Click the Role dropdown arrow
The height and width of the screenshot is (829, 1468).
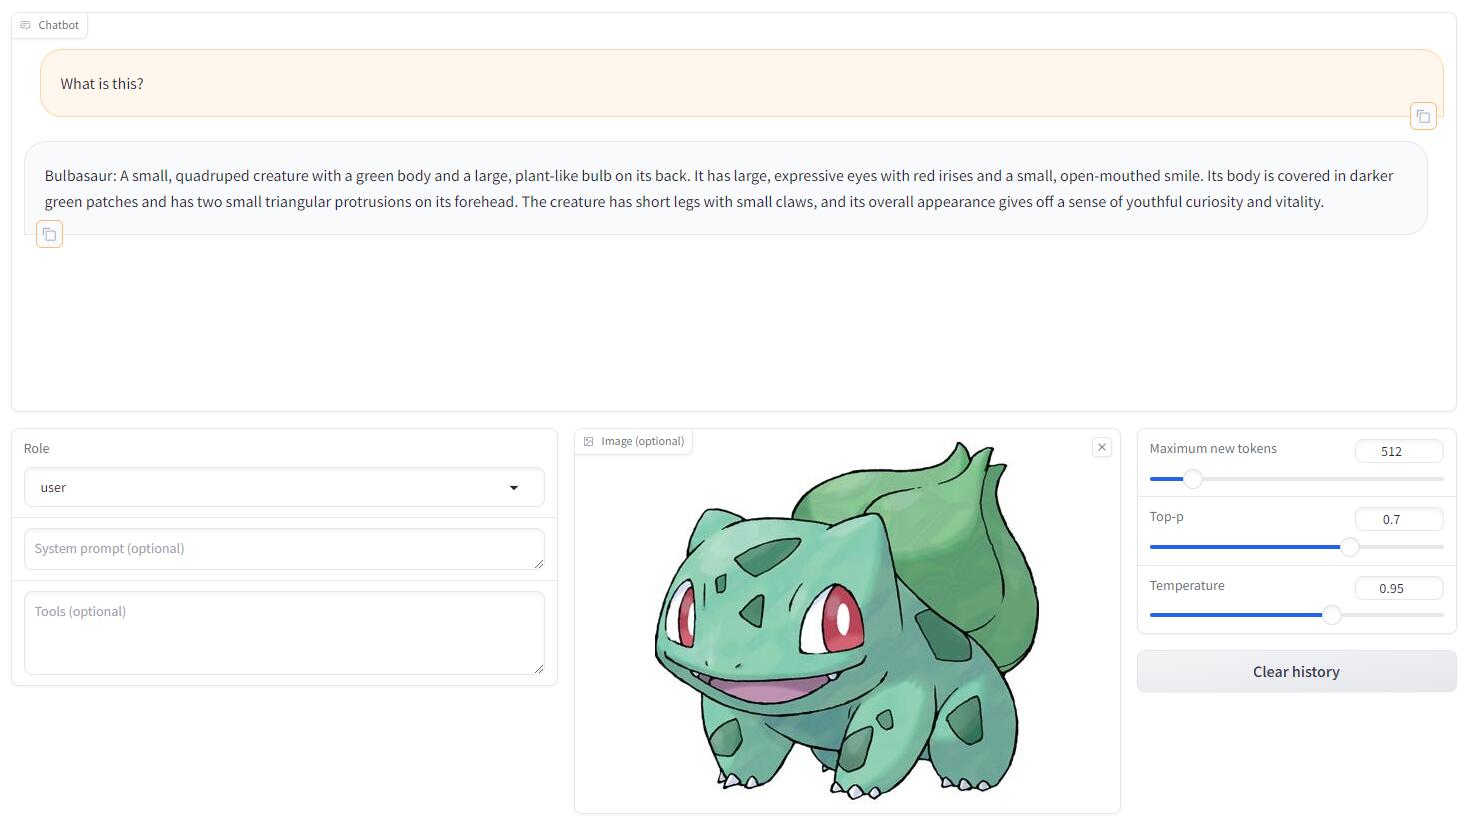[514, 488]
